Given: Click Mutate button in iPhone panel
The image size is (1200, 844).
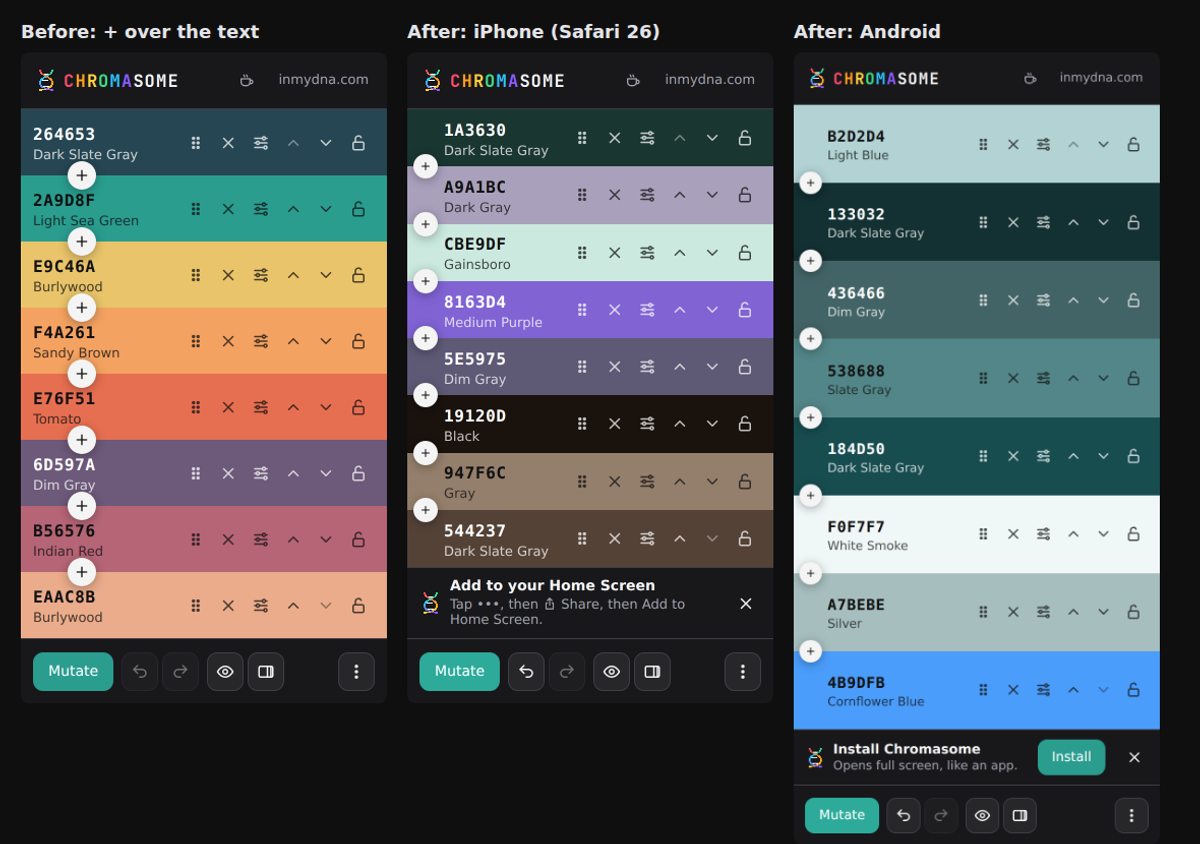Looking at the screenshot, I should point(459,672).
